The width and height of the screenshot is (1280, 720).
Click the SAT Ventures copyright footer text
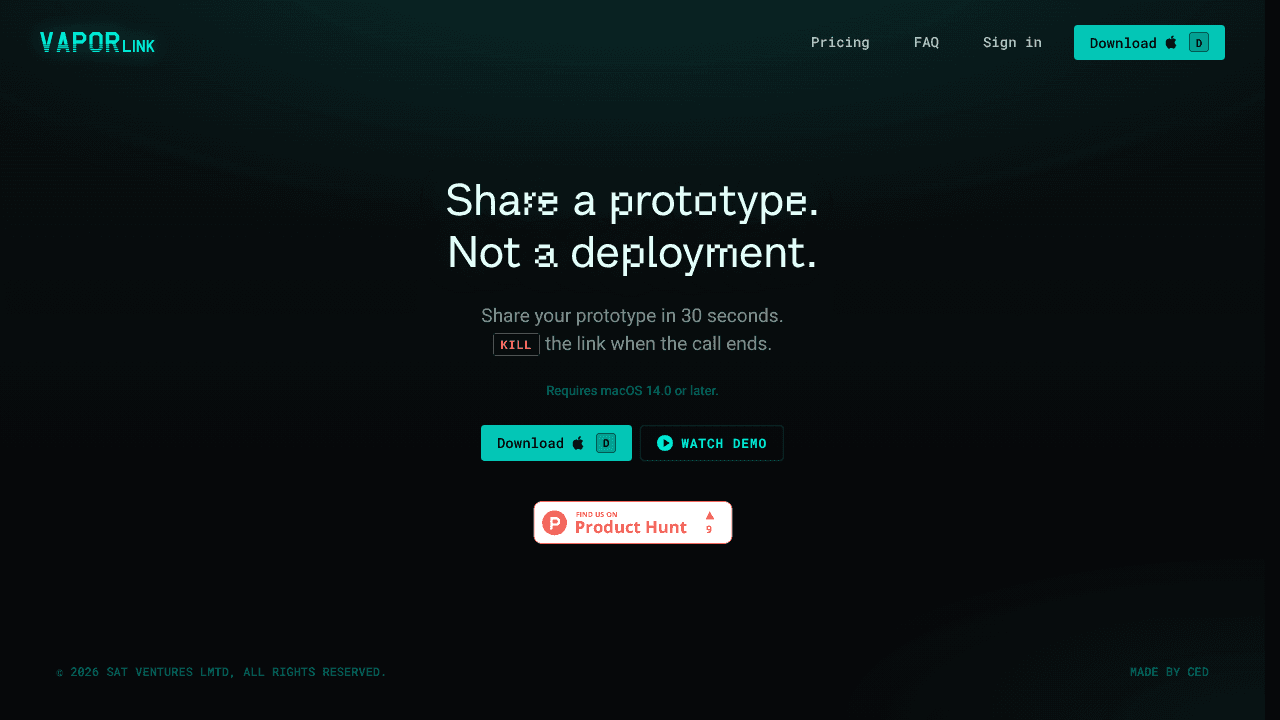tap(221, 672)
